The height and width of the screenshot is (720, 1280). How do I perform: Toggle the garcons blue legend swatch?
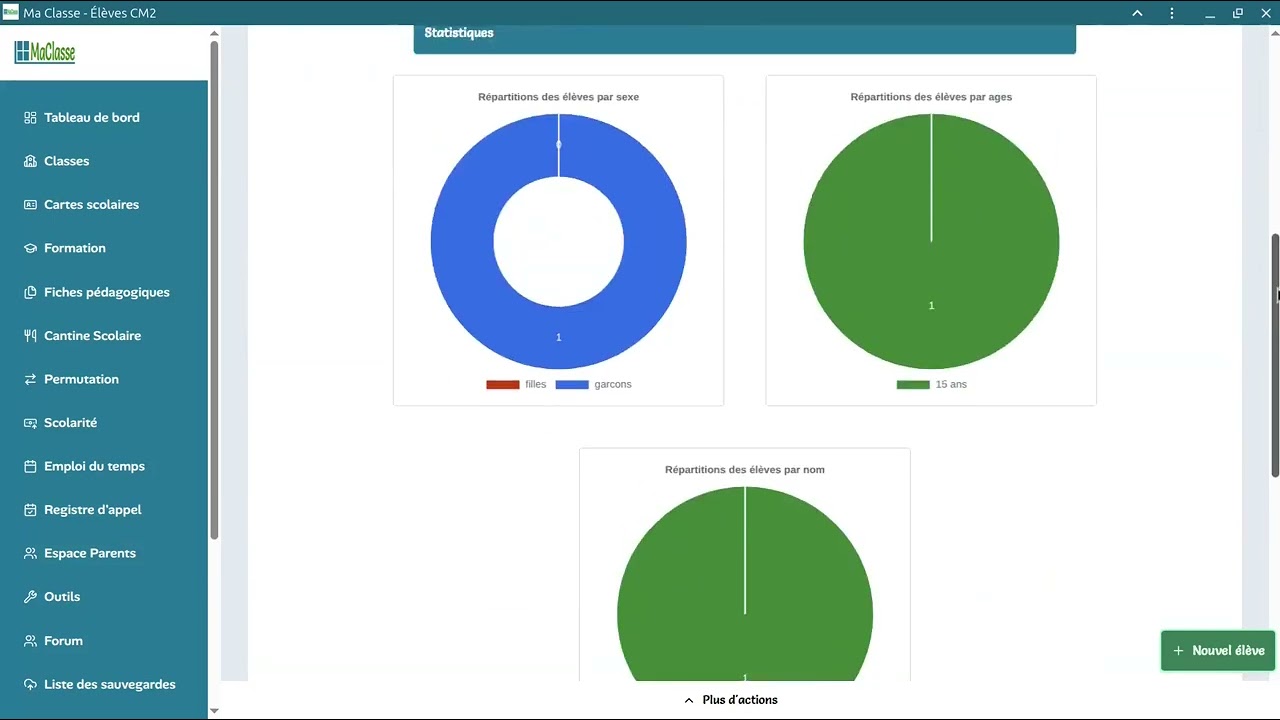click(x=572, y=385)
